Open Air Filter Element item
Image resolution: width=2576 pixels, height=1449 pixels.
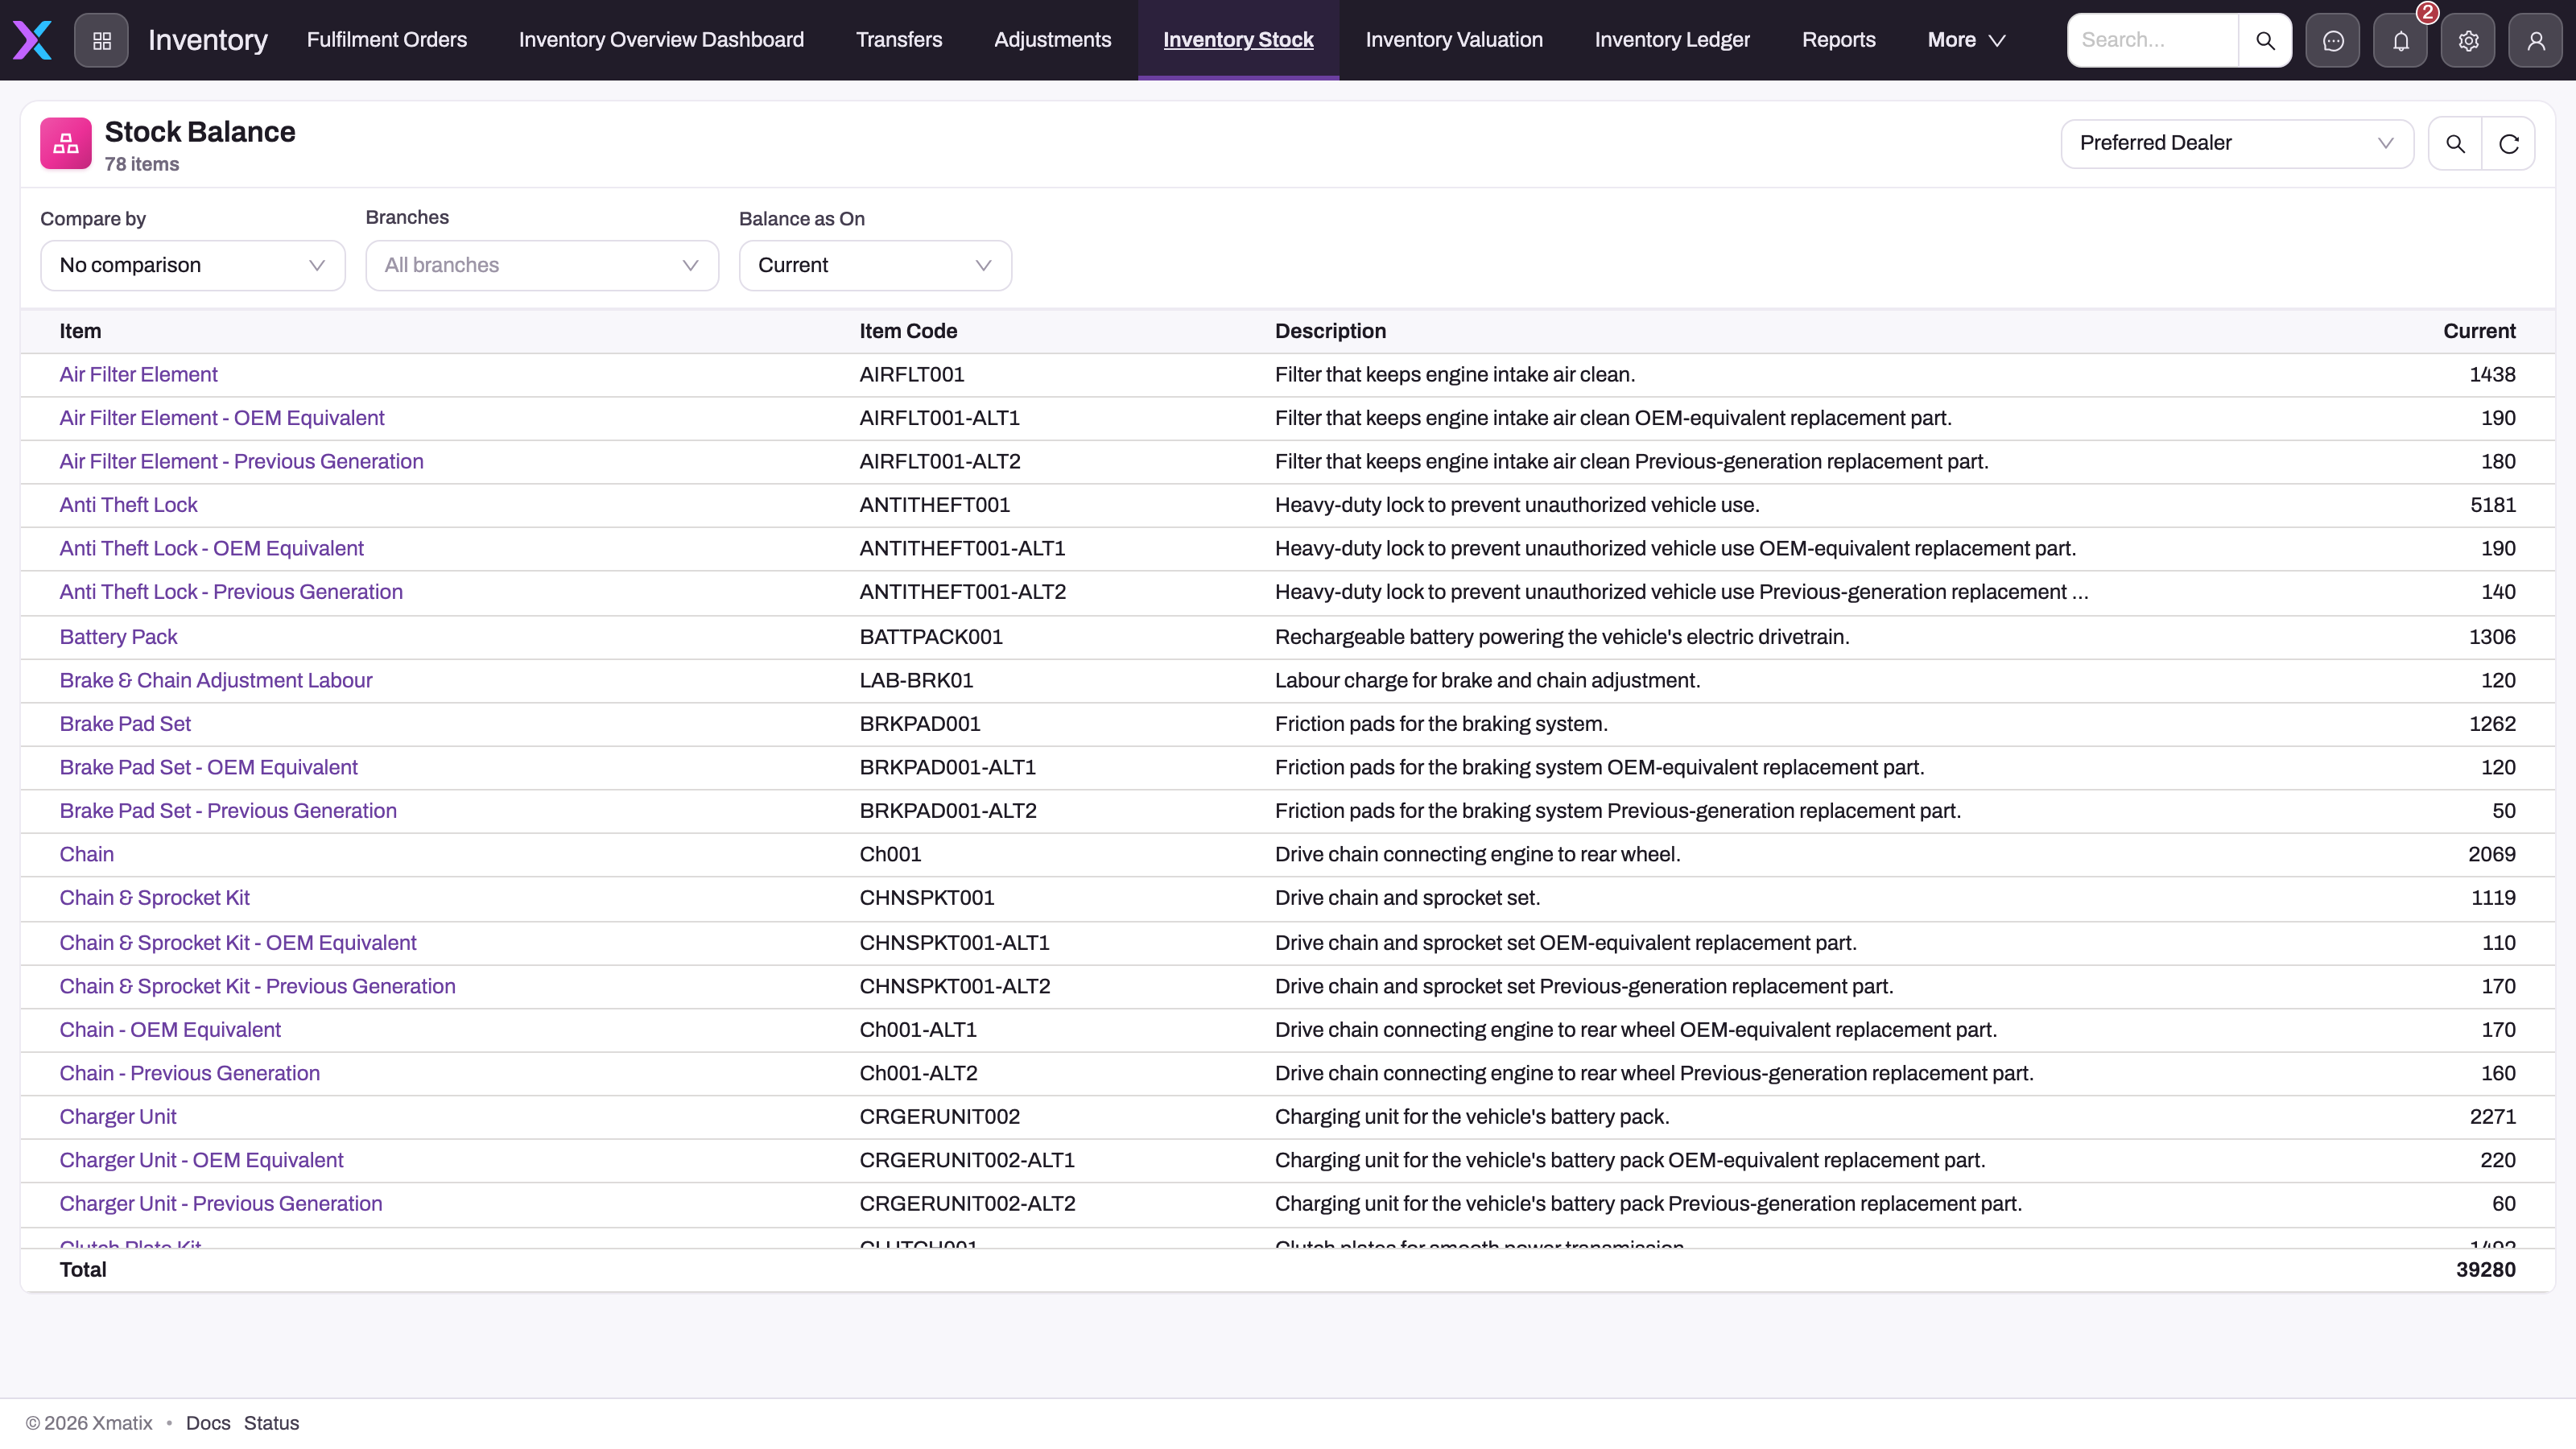click(138, 374)
